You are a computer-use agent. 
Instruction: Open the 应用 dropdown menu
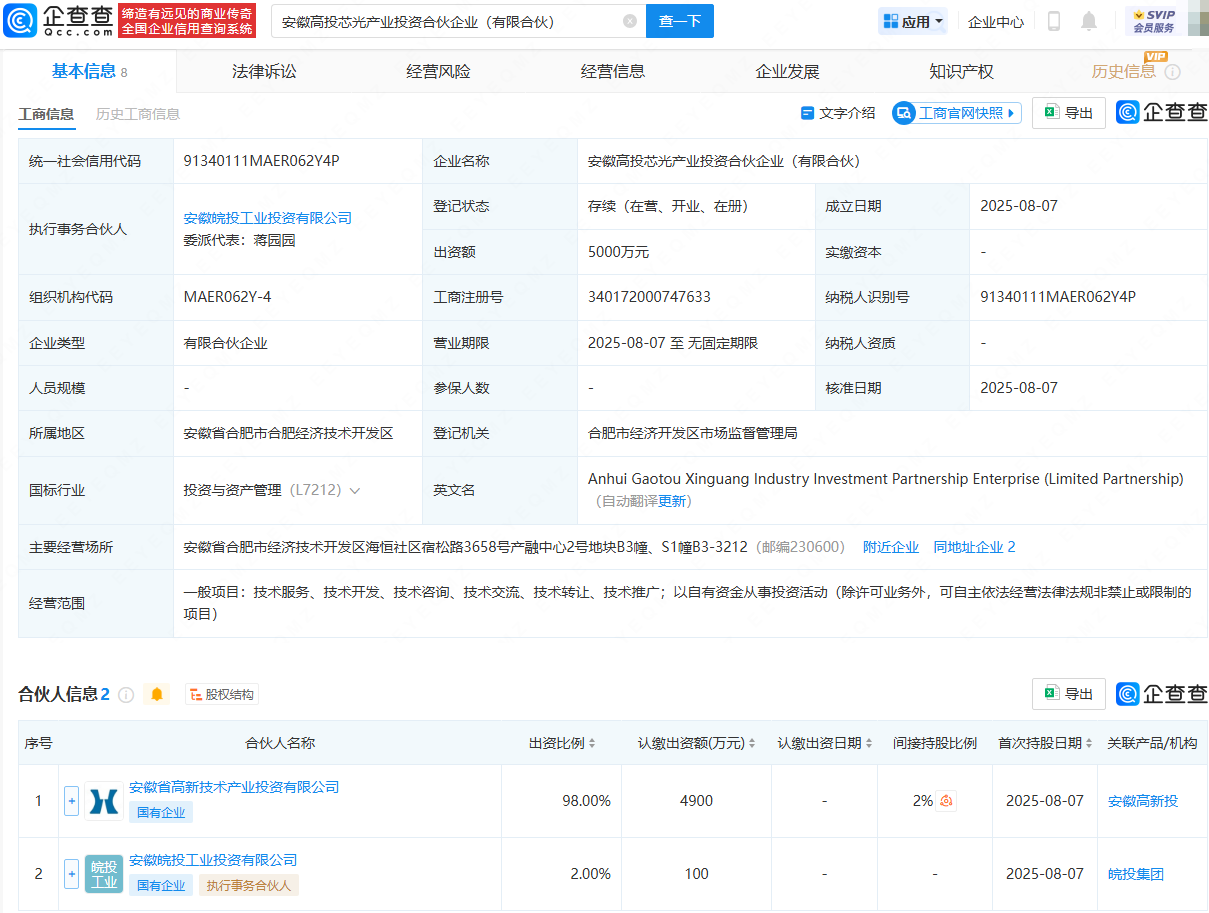pos(912,21)
